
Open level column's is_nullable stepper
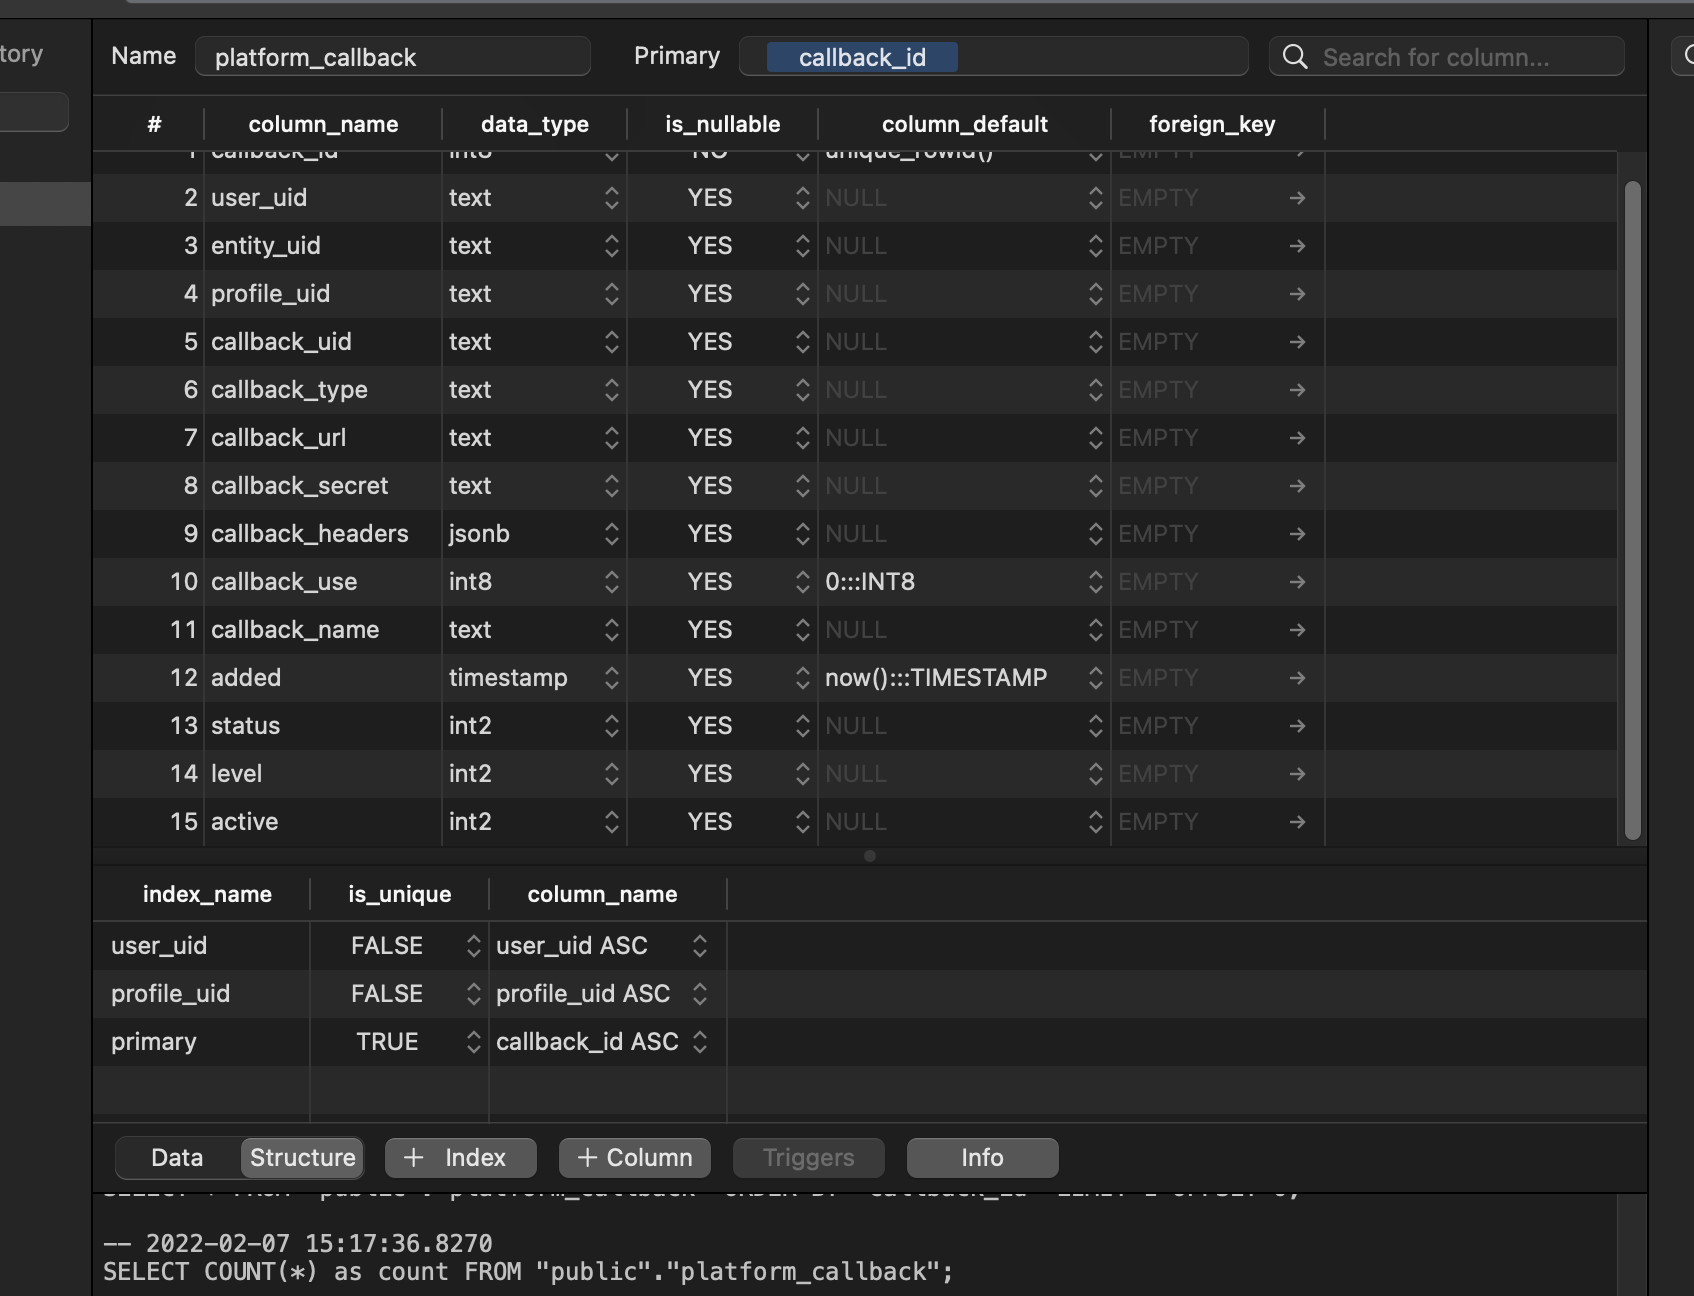803,774
